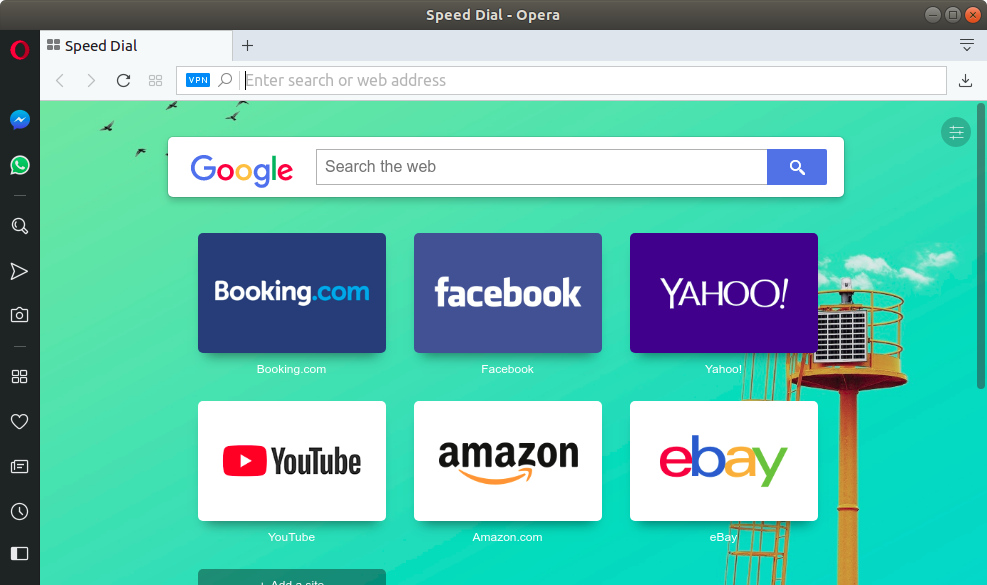This screenshot has height=585, width=987.
Task: Maximize the Opera window
Action: point(953,14)
